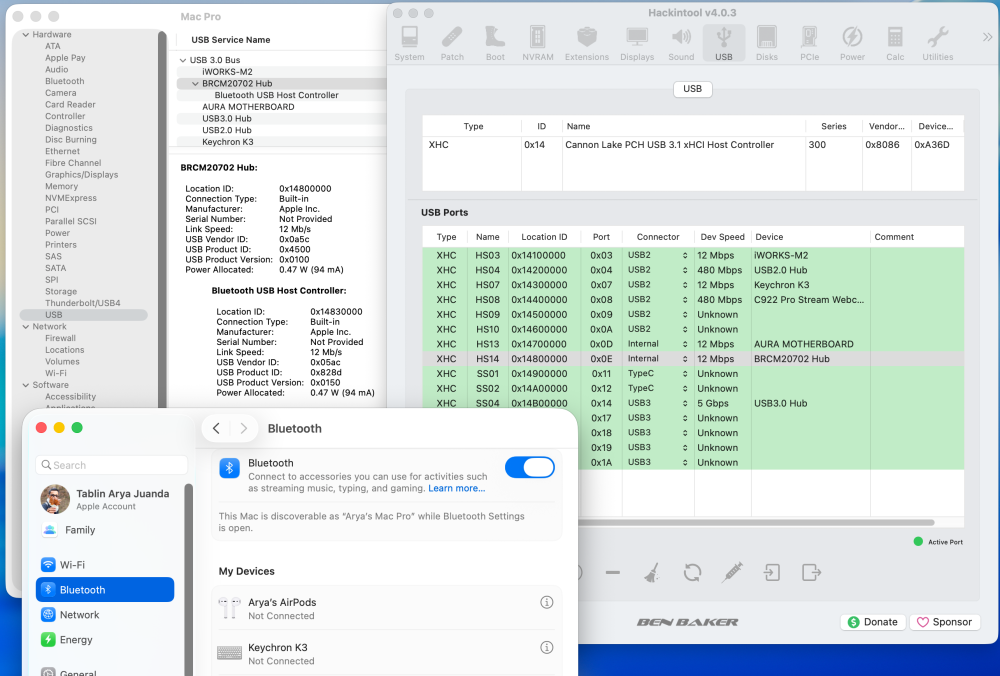
Task: Click the Dev Speed column header
Action: coord(723,237)
